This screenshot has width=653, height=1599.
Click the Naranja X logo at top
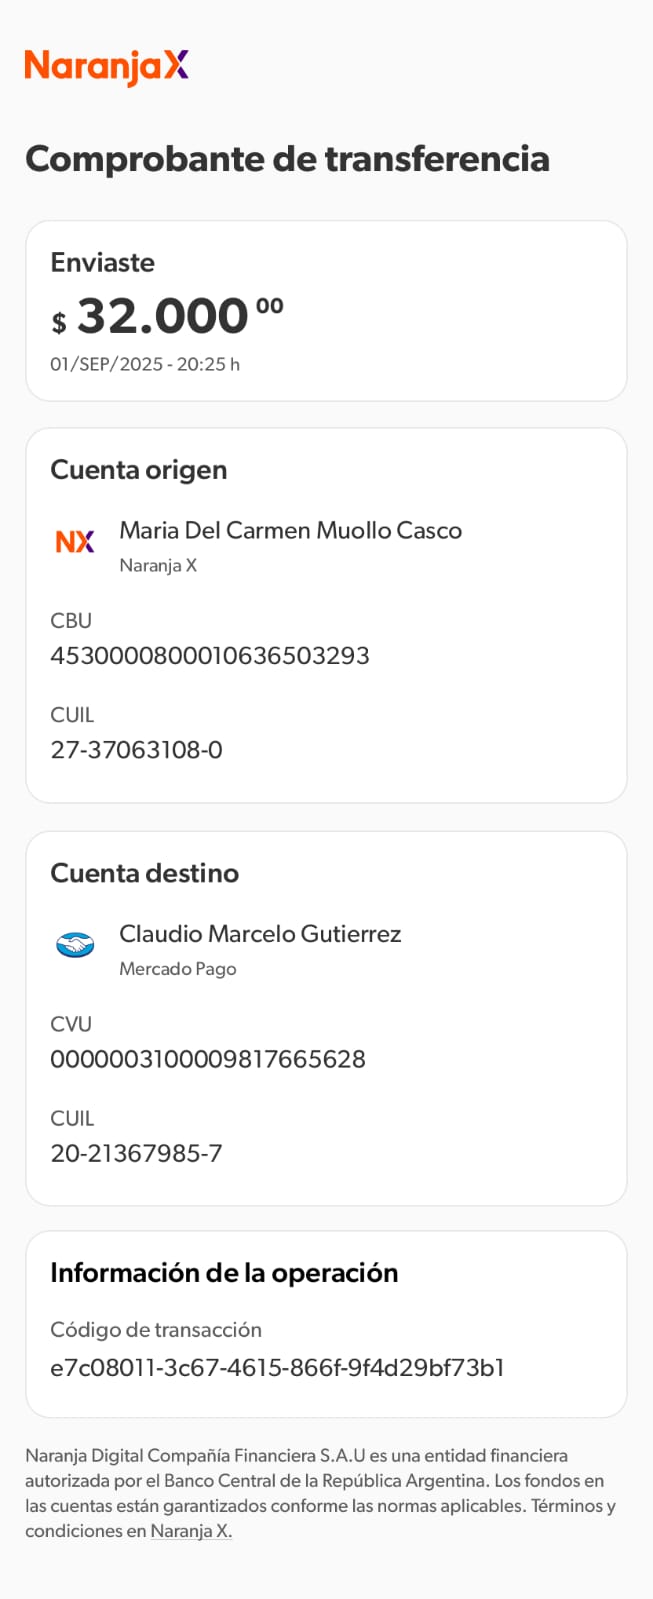coord(107,66)
